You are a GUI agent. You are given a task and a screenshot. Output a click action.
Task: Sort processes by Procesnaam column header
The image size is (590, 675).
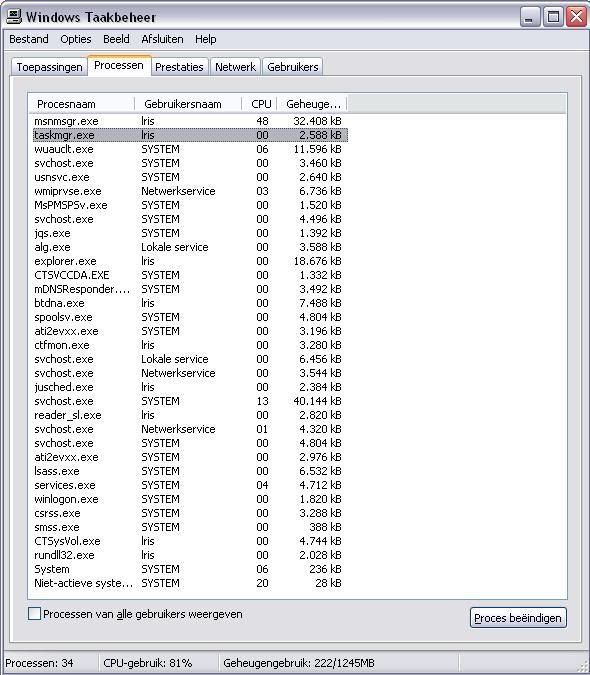click(82, 104)
